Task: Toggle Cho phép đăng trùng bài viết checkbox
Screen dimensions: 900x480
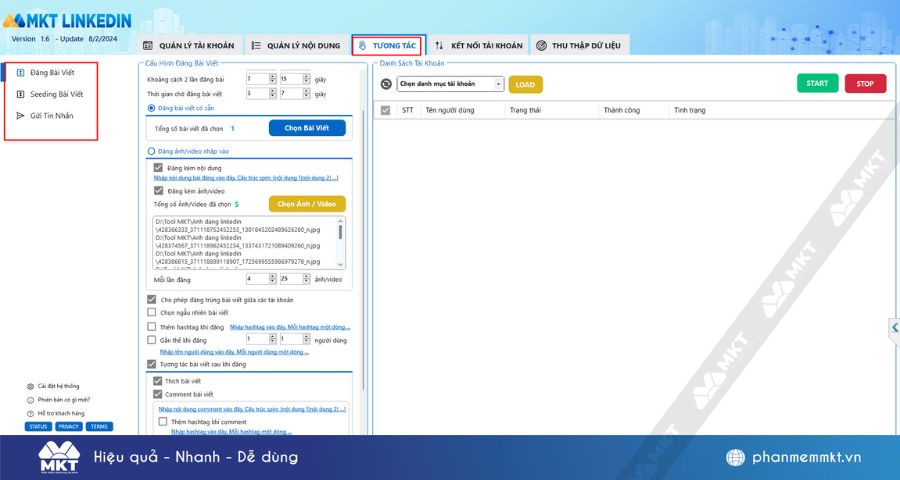Action: 152,300
